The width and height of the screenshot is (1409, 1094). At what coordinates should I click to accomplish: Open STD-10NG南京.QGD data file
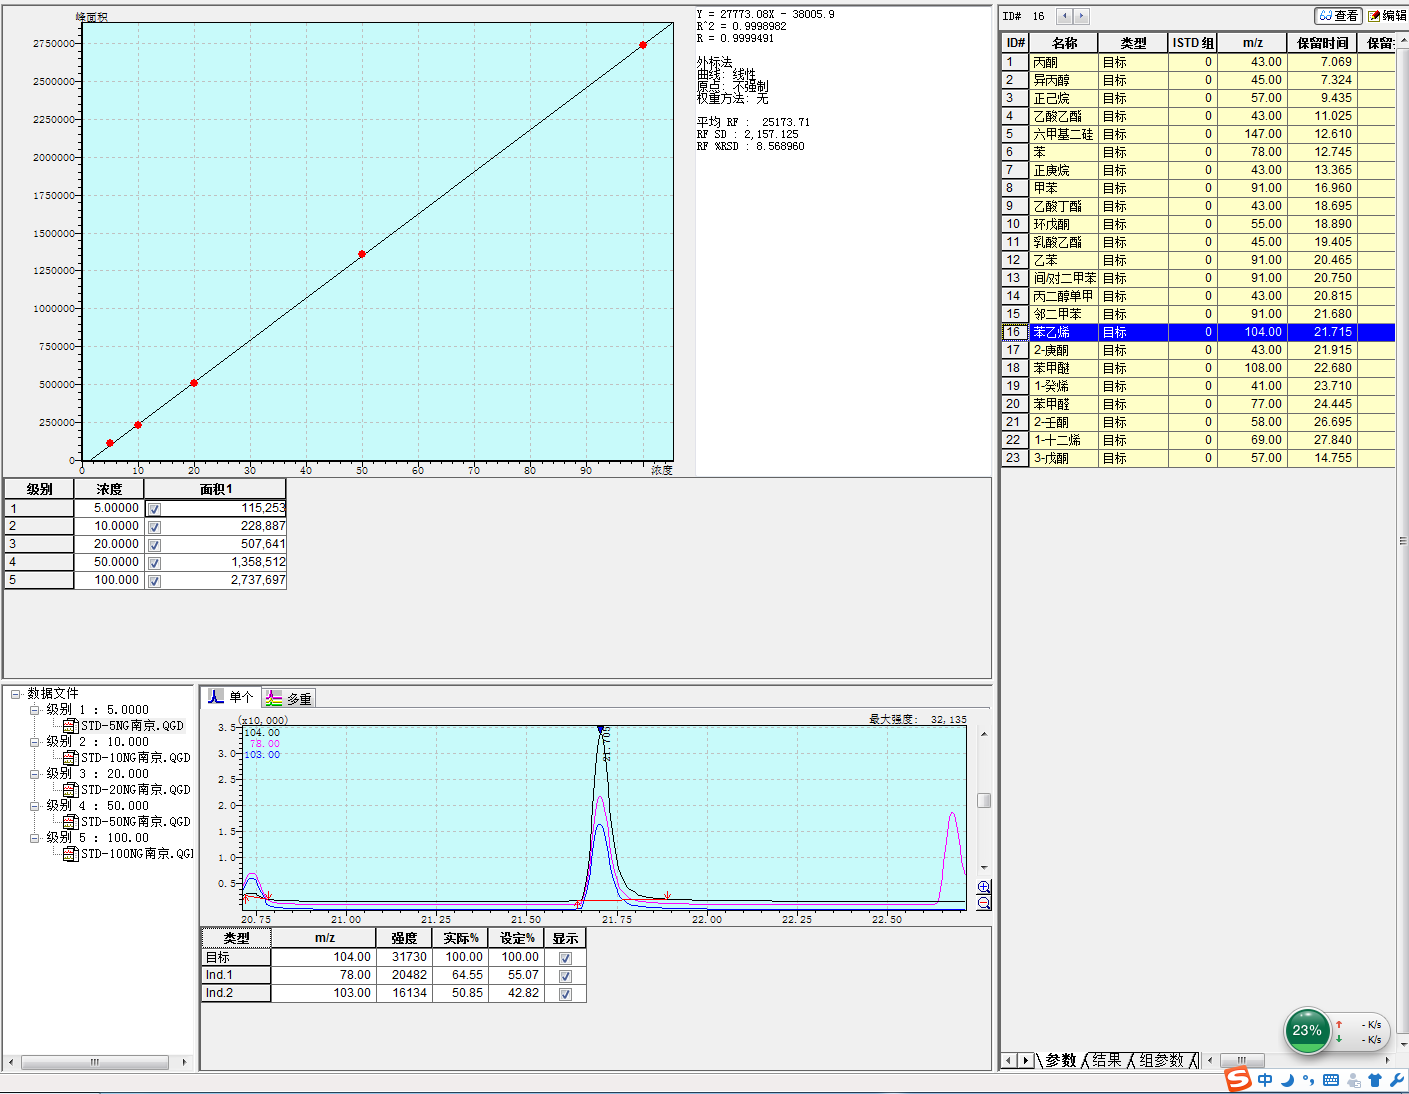pyautogui.click(x=126, y=758)
